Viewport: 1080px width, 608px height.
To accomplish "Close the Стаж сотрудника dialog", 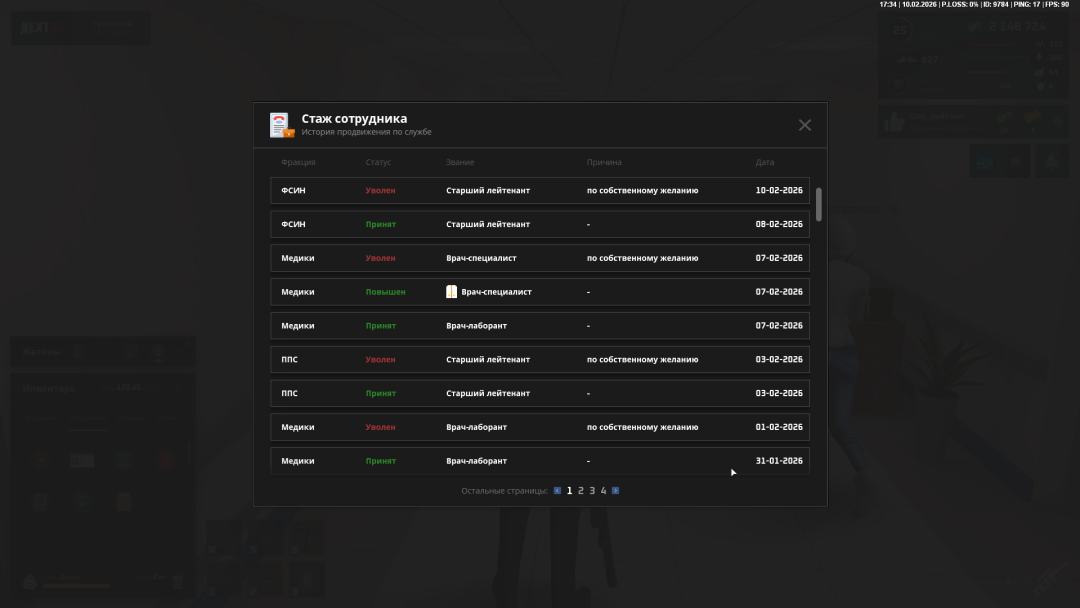I will pos(804,125).
